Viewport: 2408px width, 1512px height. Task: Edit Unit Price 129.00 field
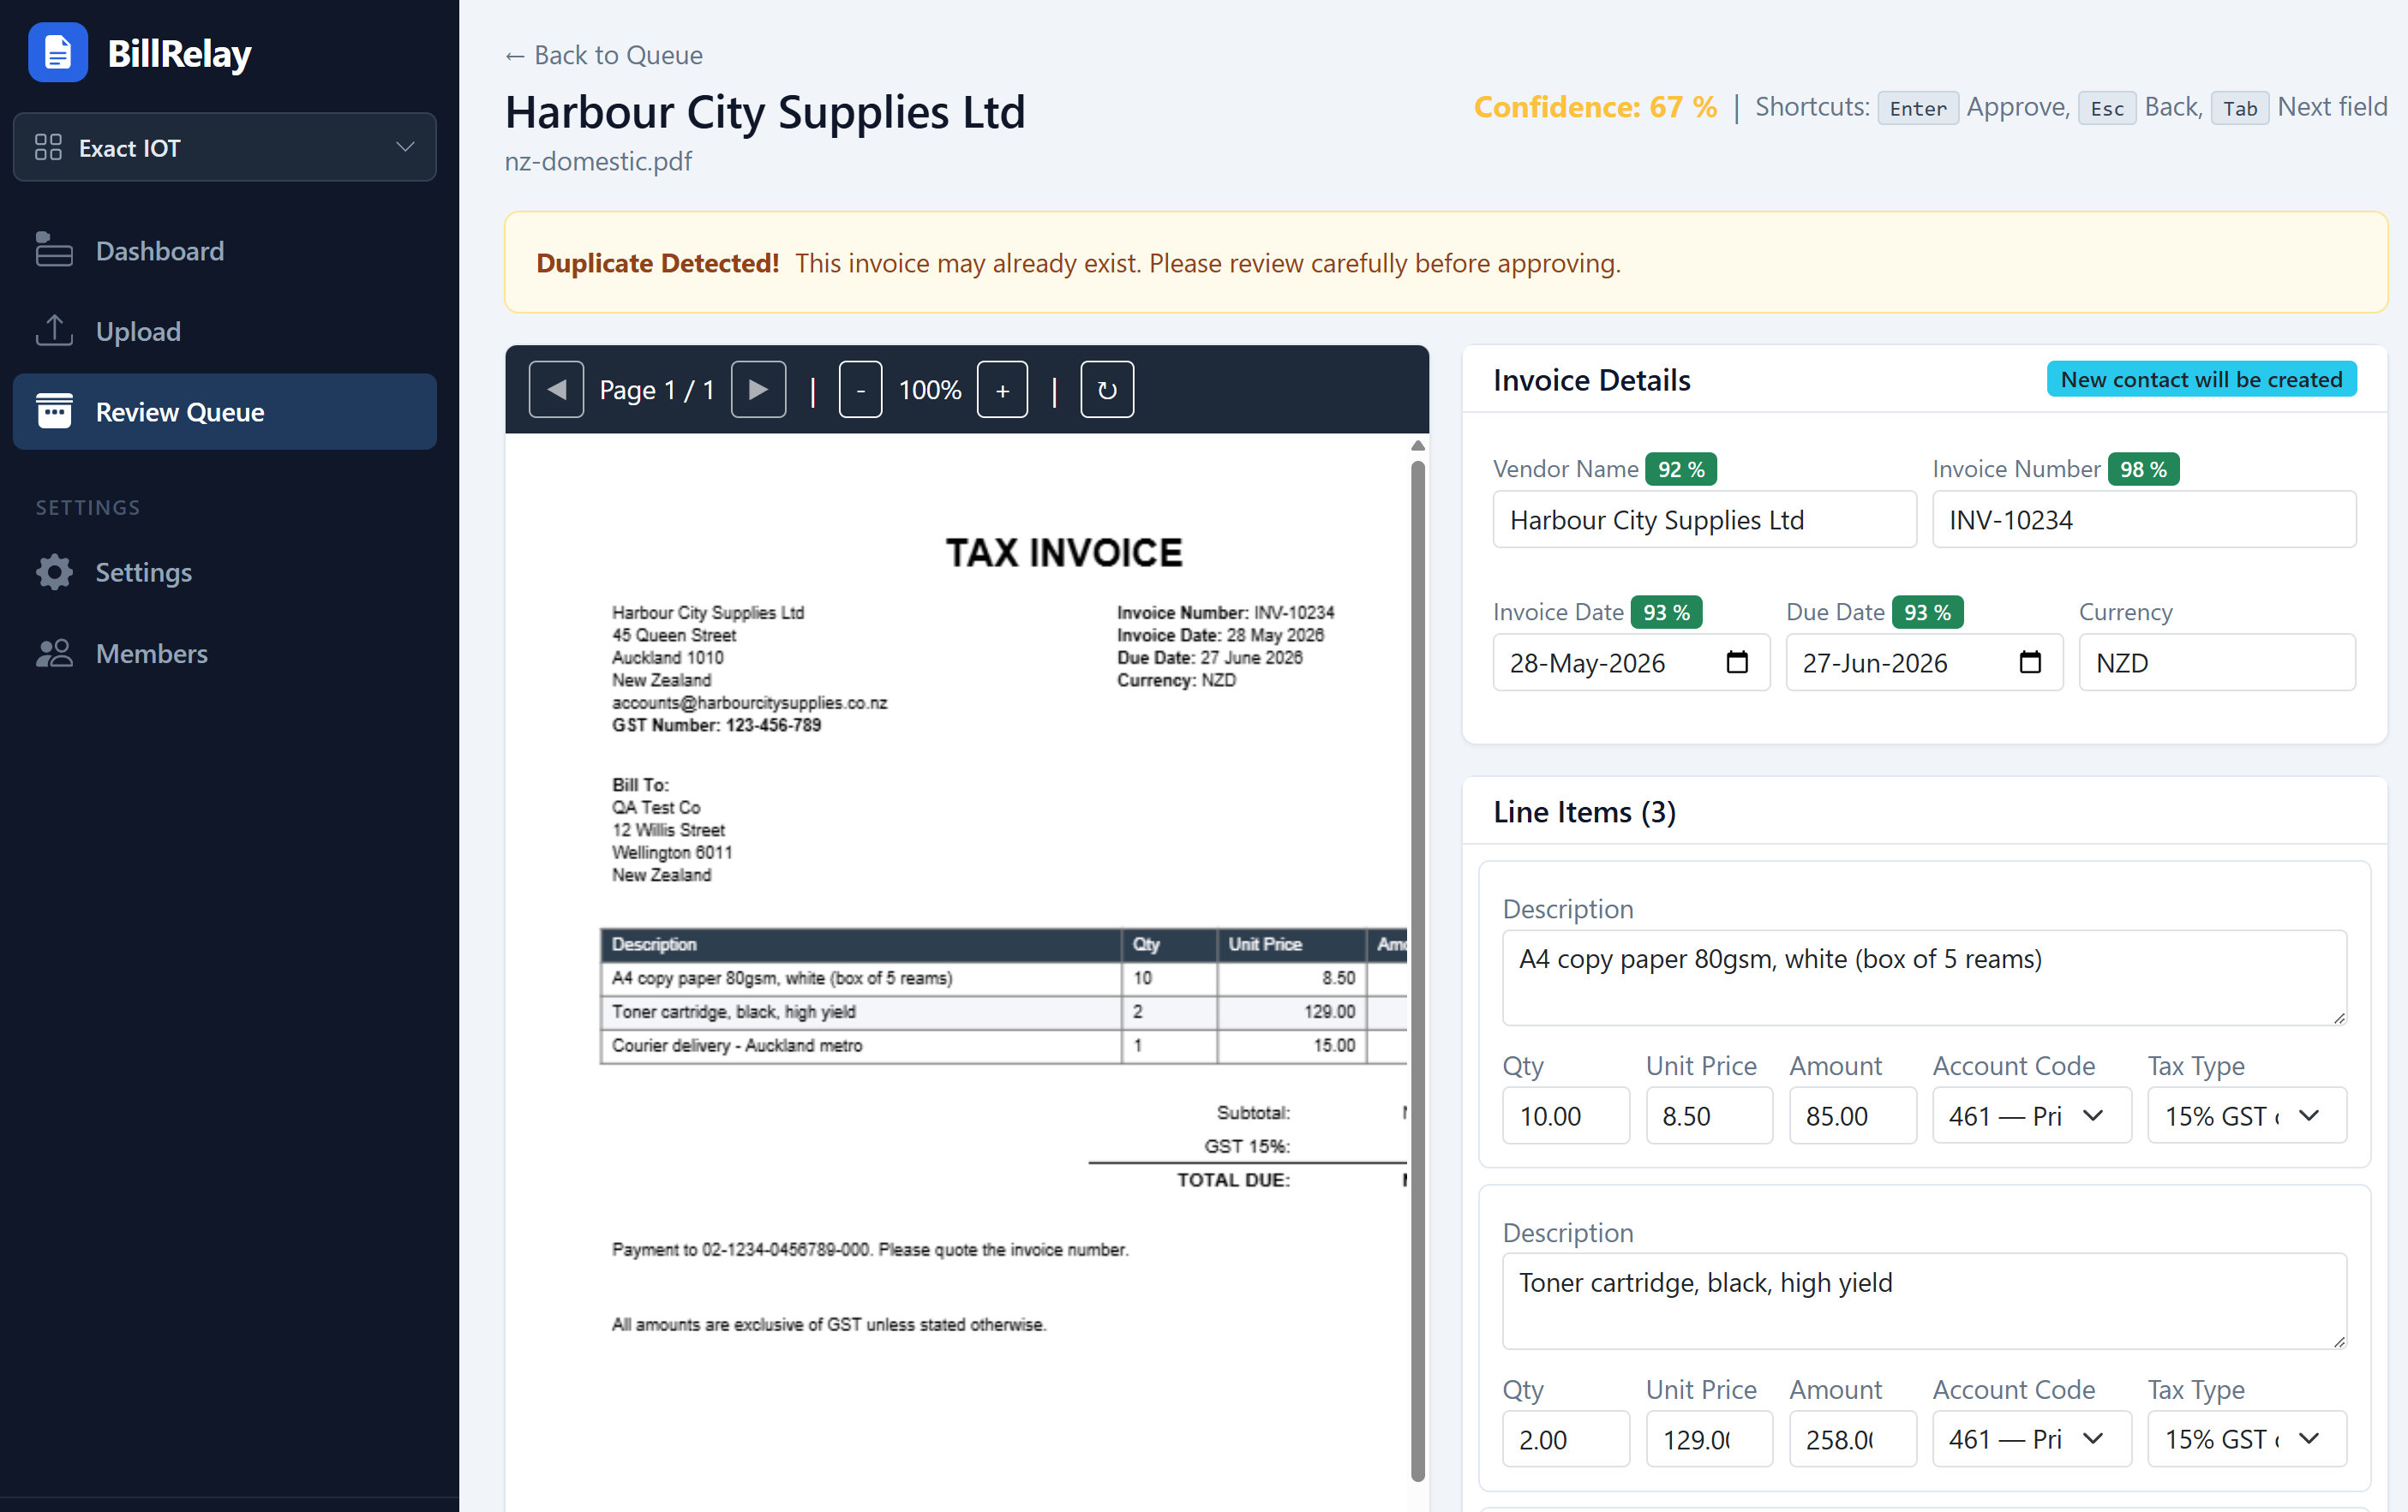click(1709, 1439)
